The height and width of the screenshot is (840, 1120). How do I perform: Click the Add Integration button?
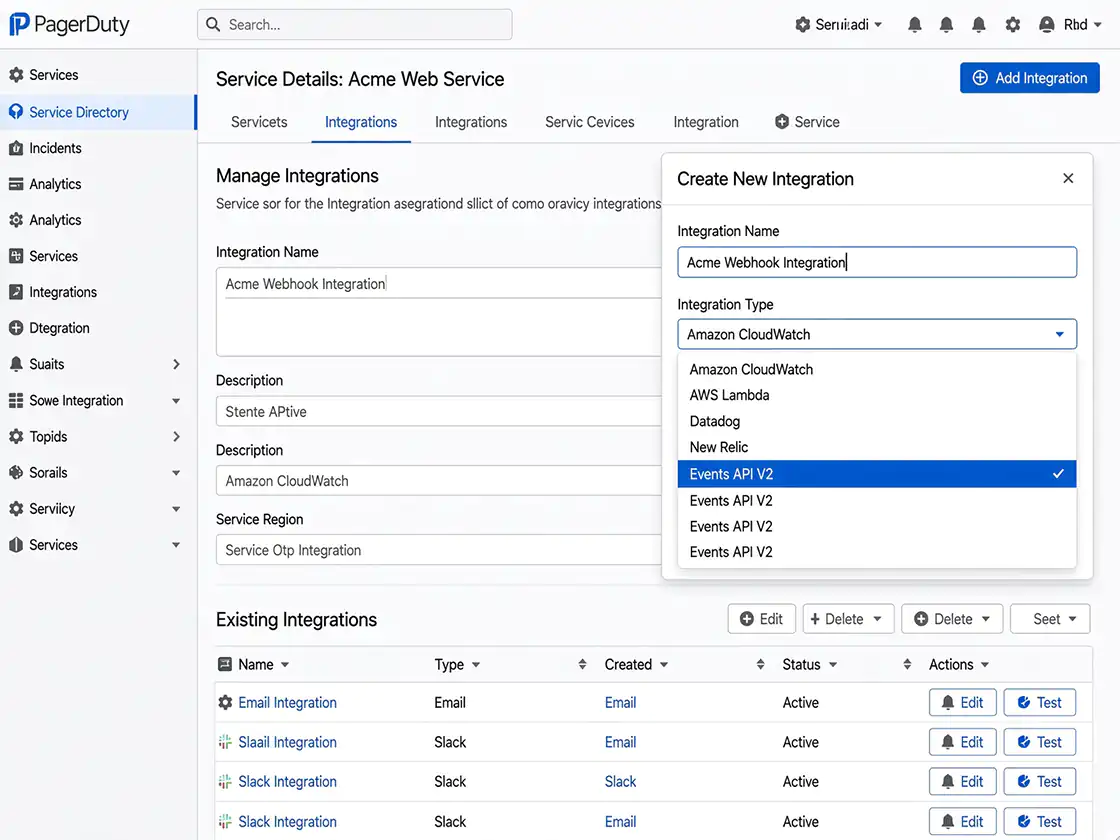click(x=1029, y=78)
